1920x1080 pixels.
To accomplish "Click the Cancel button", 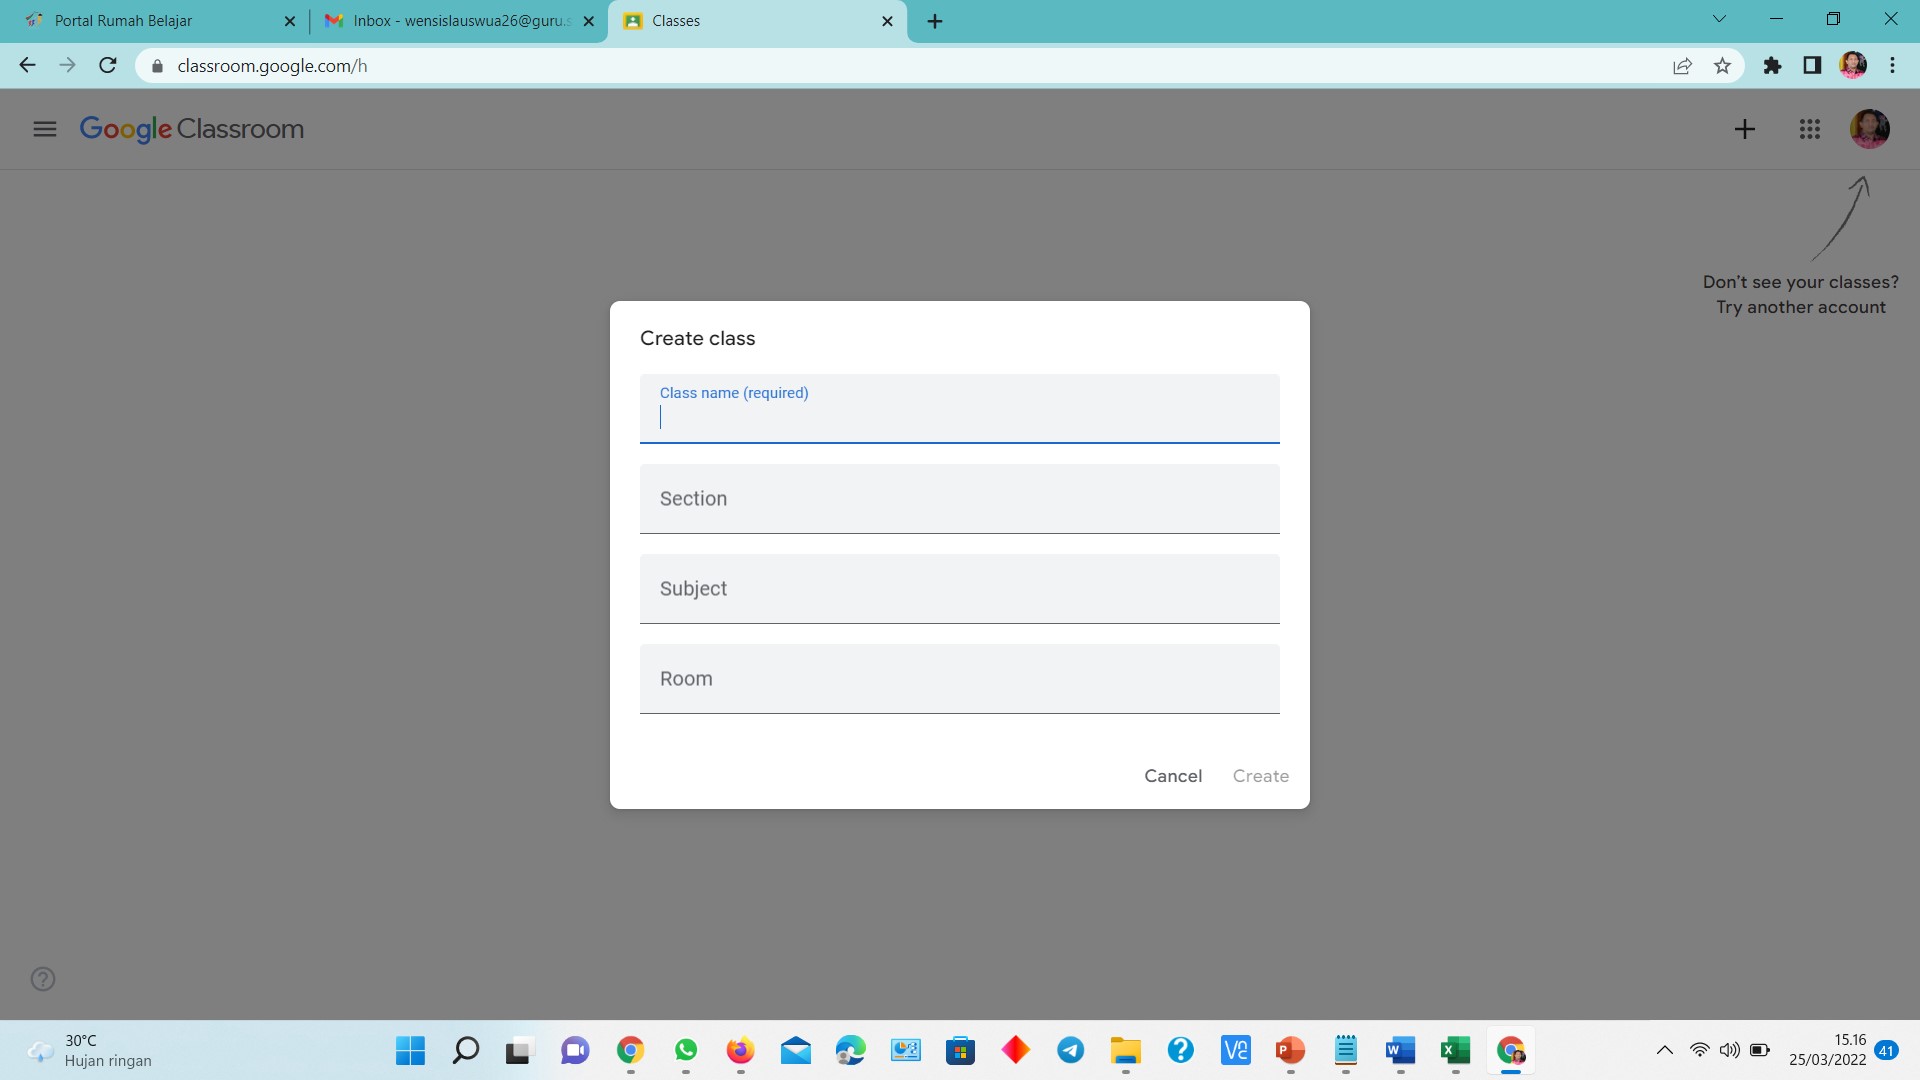I will pos(1172,776).
